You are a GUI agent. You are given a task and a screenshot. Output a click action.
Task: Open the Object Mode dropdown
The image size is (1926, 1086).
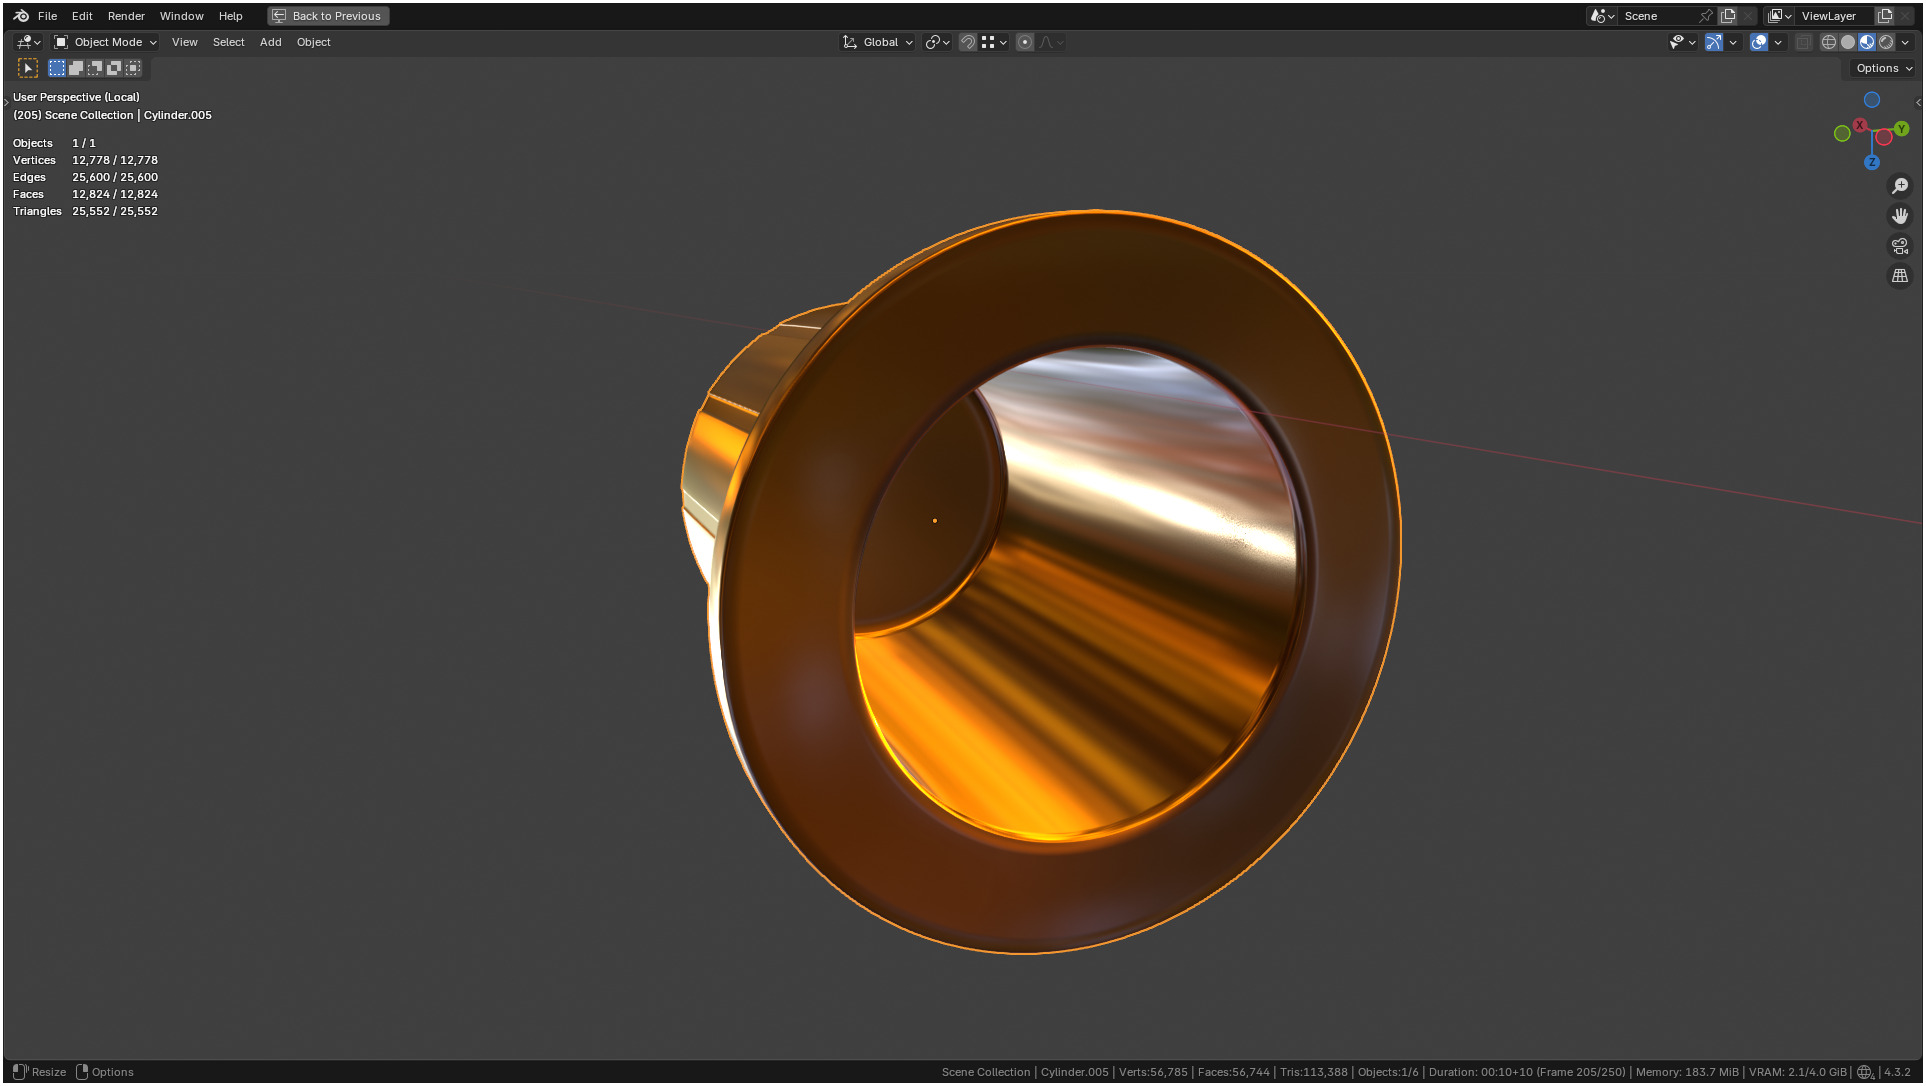tap(106, 42)
